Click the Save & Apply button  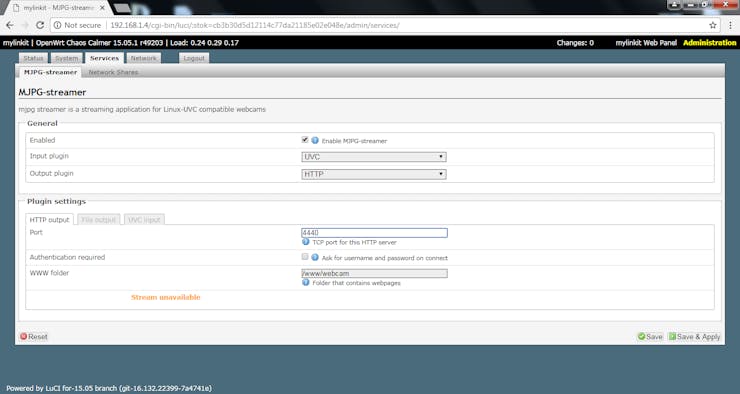point(694,336)
